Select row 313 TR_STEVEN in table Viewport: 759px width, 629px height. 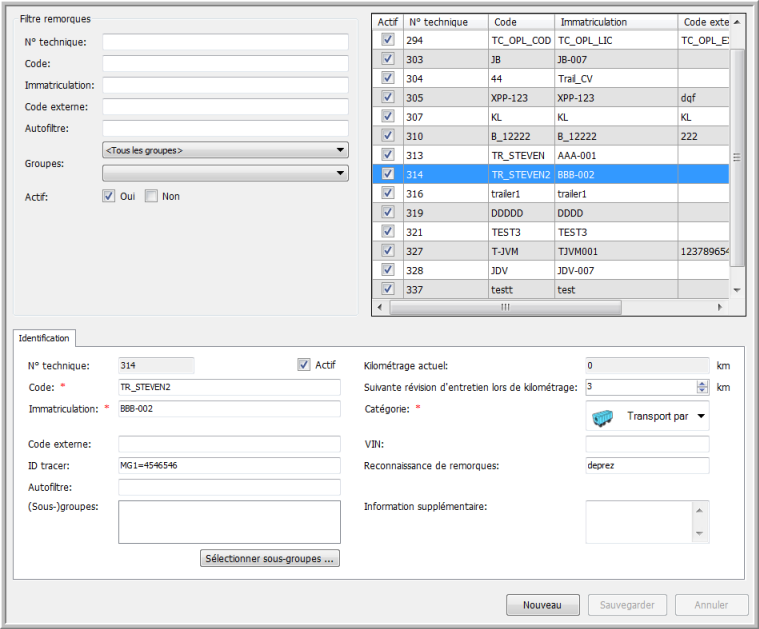point(520,155)
